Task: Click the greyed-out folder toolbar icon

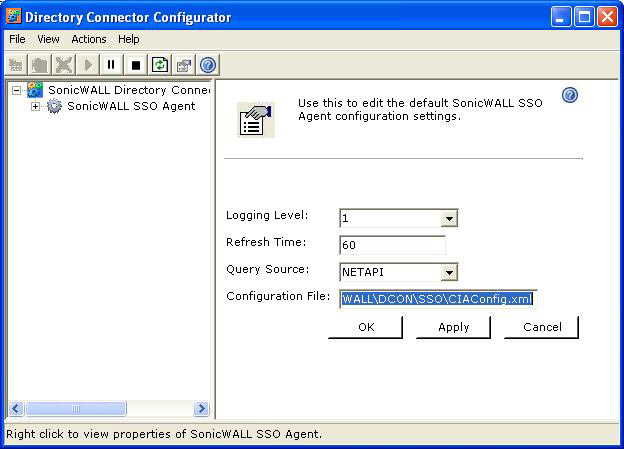Action: pos(40,64)
